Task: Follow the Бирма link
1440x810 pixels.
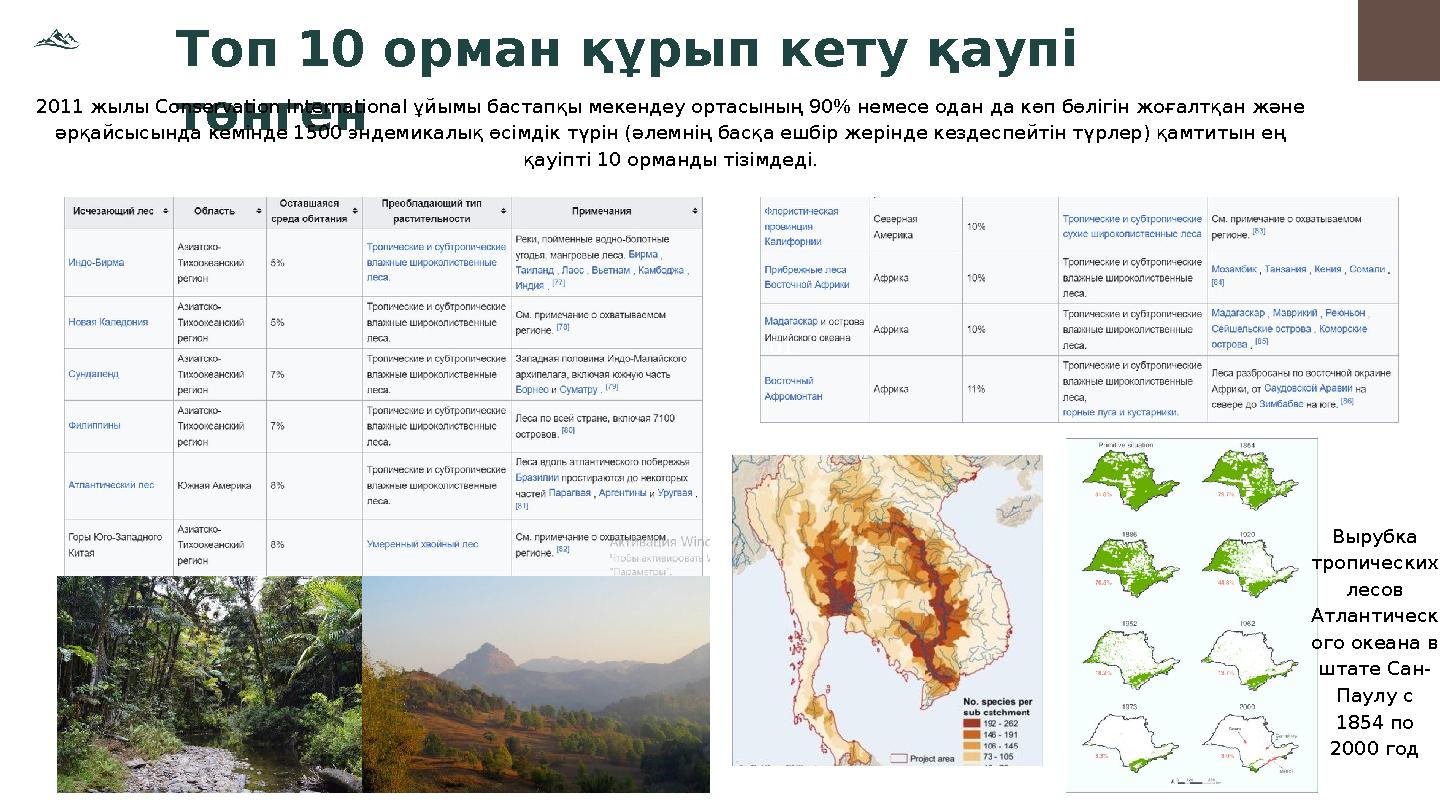Action: coord(643,254)
